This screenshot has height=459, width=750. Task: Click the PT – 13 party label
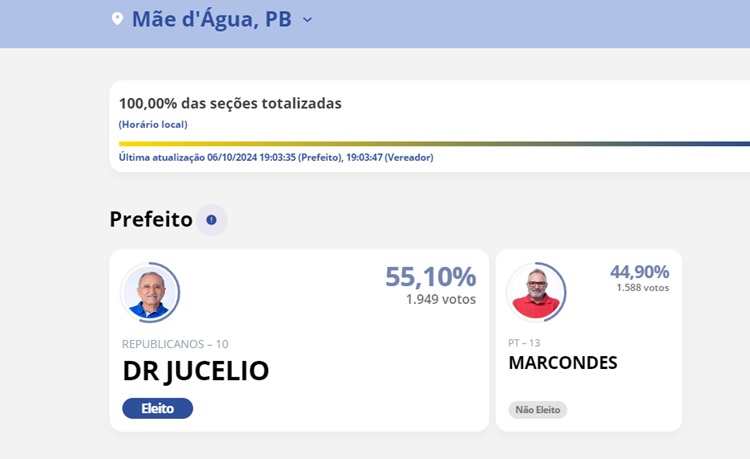524,343
